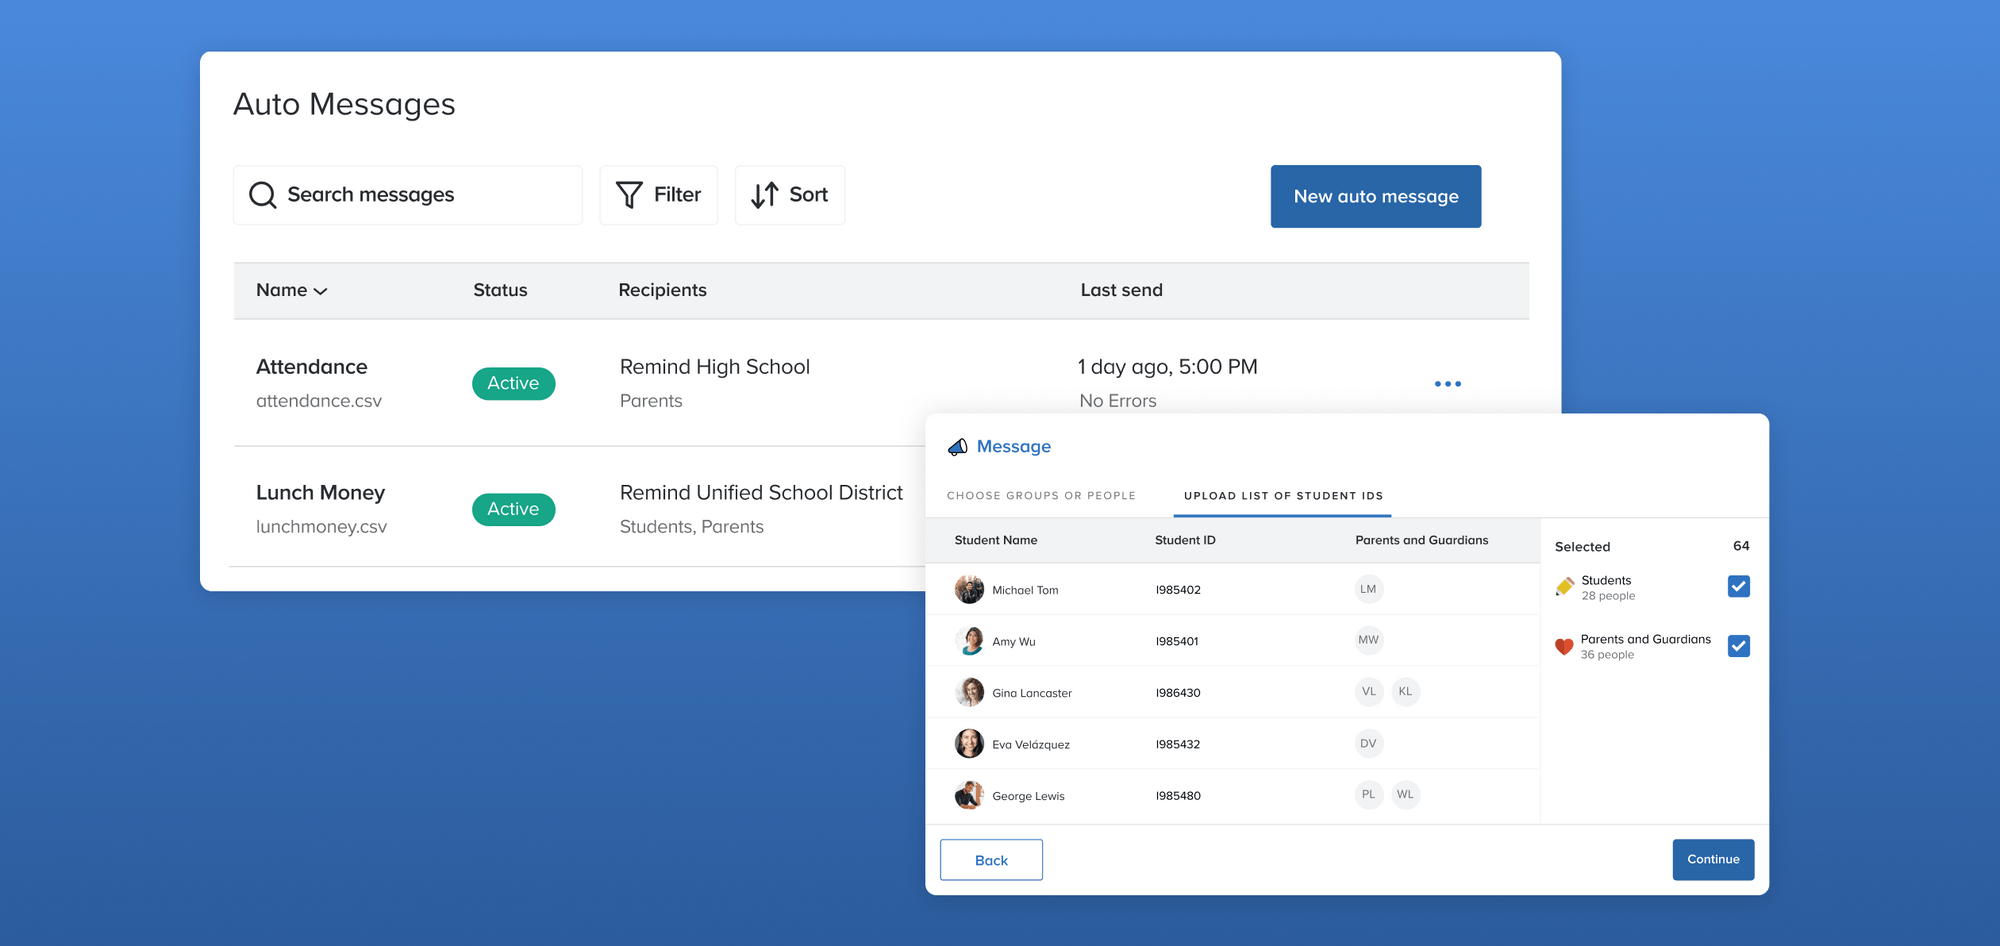Click the DV guardian badge for Eva Velázquez

pos(1368,743)
